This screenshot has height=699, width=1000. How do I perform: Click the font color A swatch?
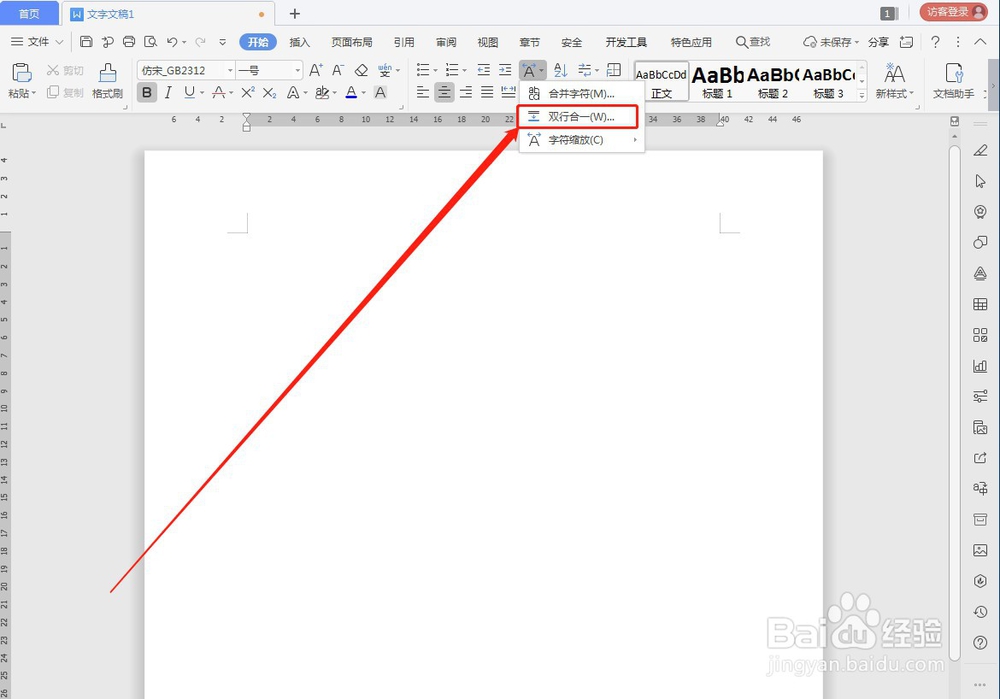pyautogui.click(x=351, y=92)
